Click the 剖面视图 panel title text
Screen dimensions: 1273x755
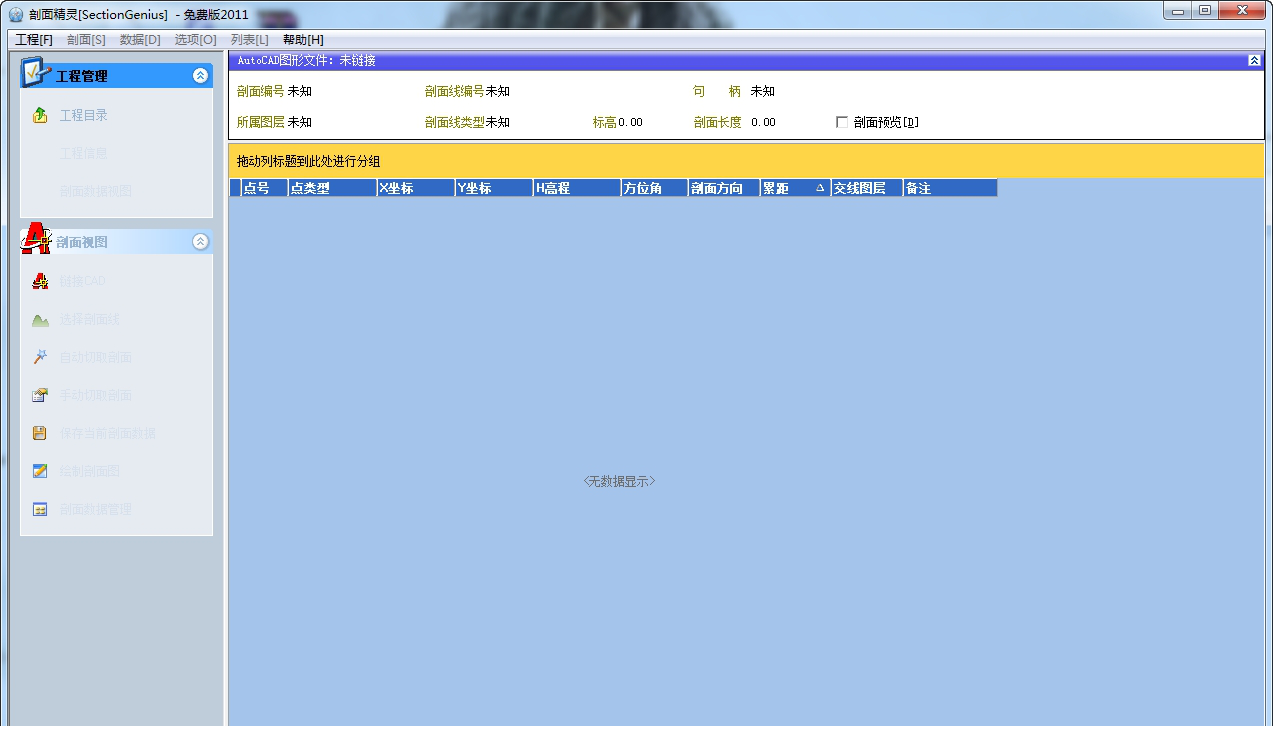[82, 242]
